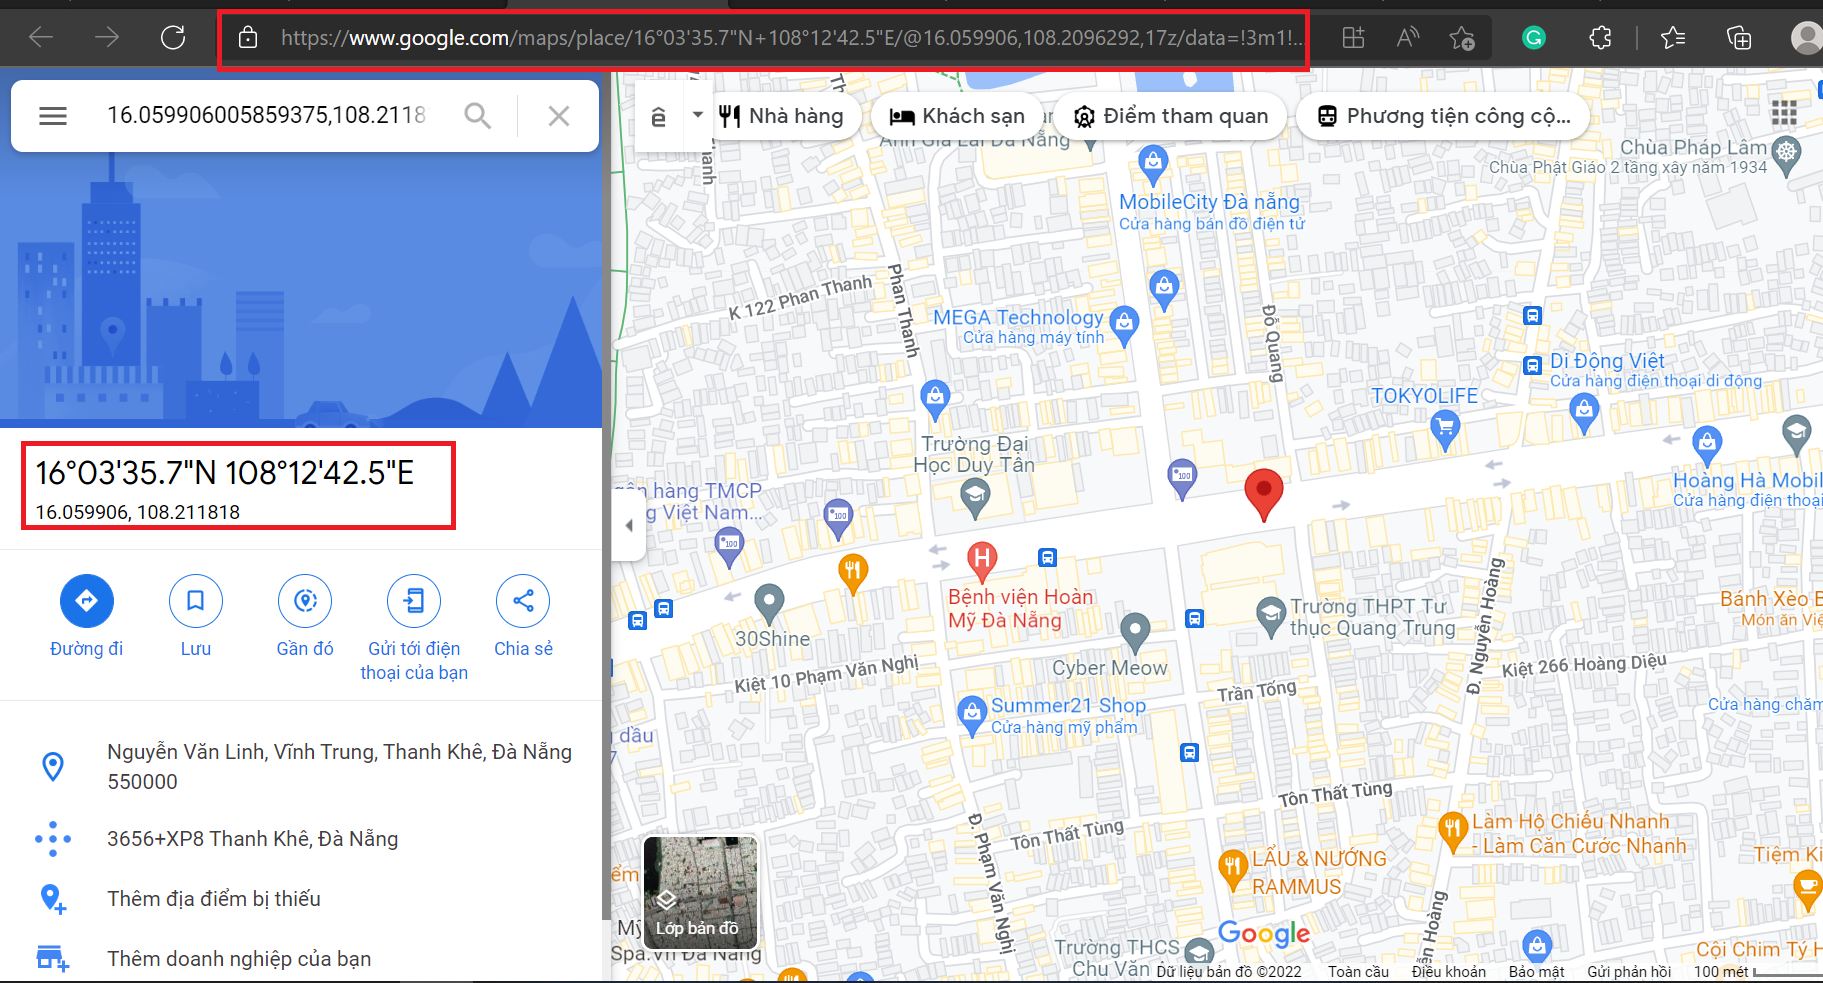
Task: Click the THPT Quang Trung school pin
Action: coord(1270,616)
